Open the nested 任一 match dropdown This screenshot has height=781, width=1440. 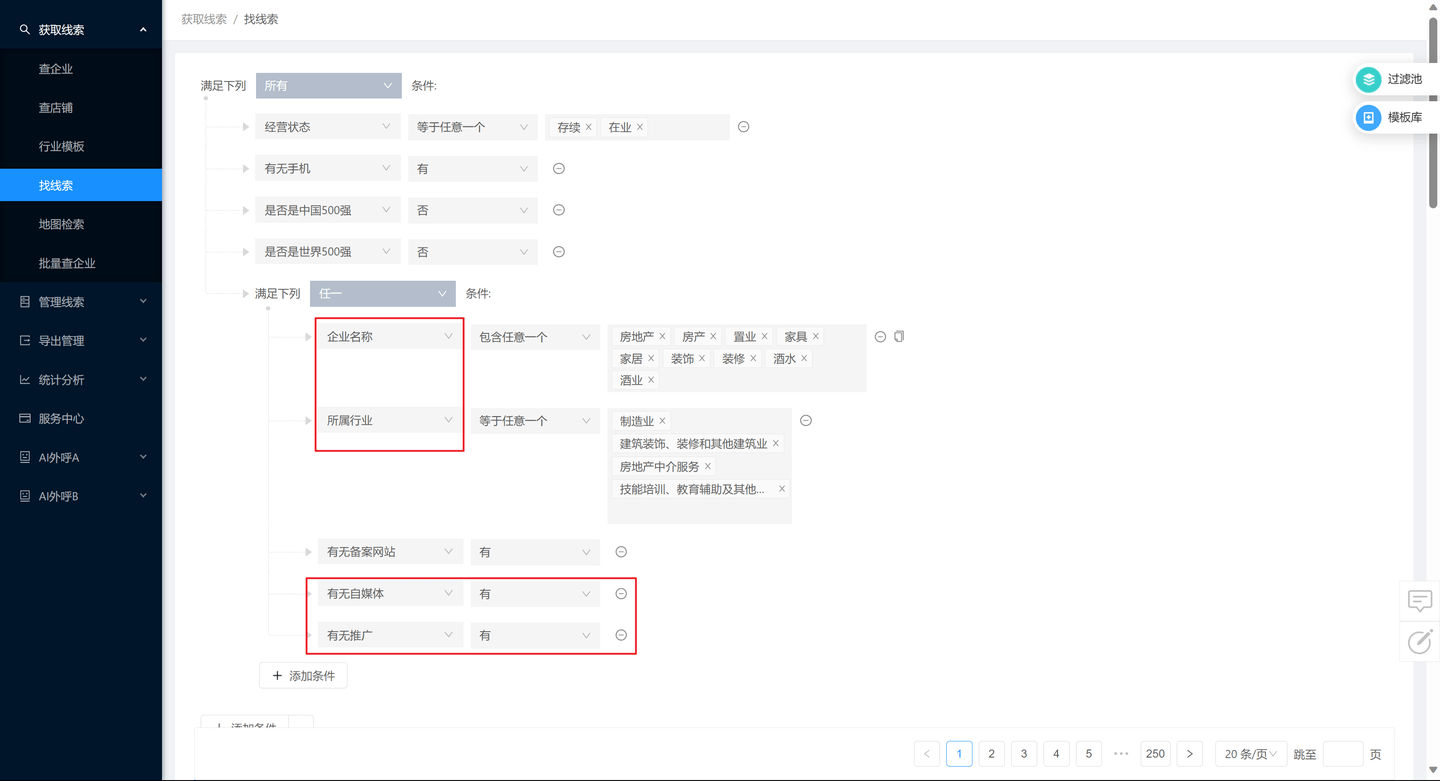pos(383,294)
